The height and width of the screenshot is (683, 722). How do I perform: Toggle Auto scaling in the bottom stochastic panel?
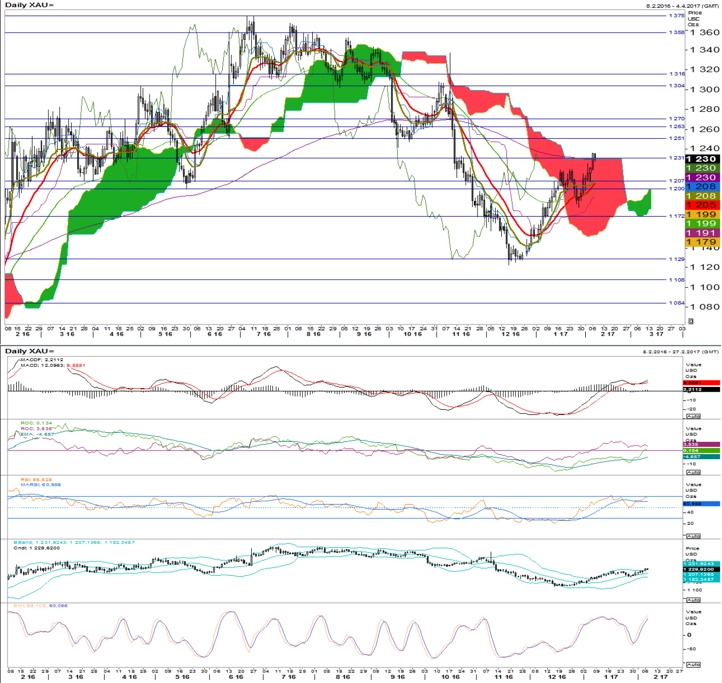[x=693, y=664]
